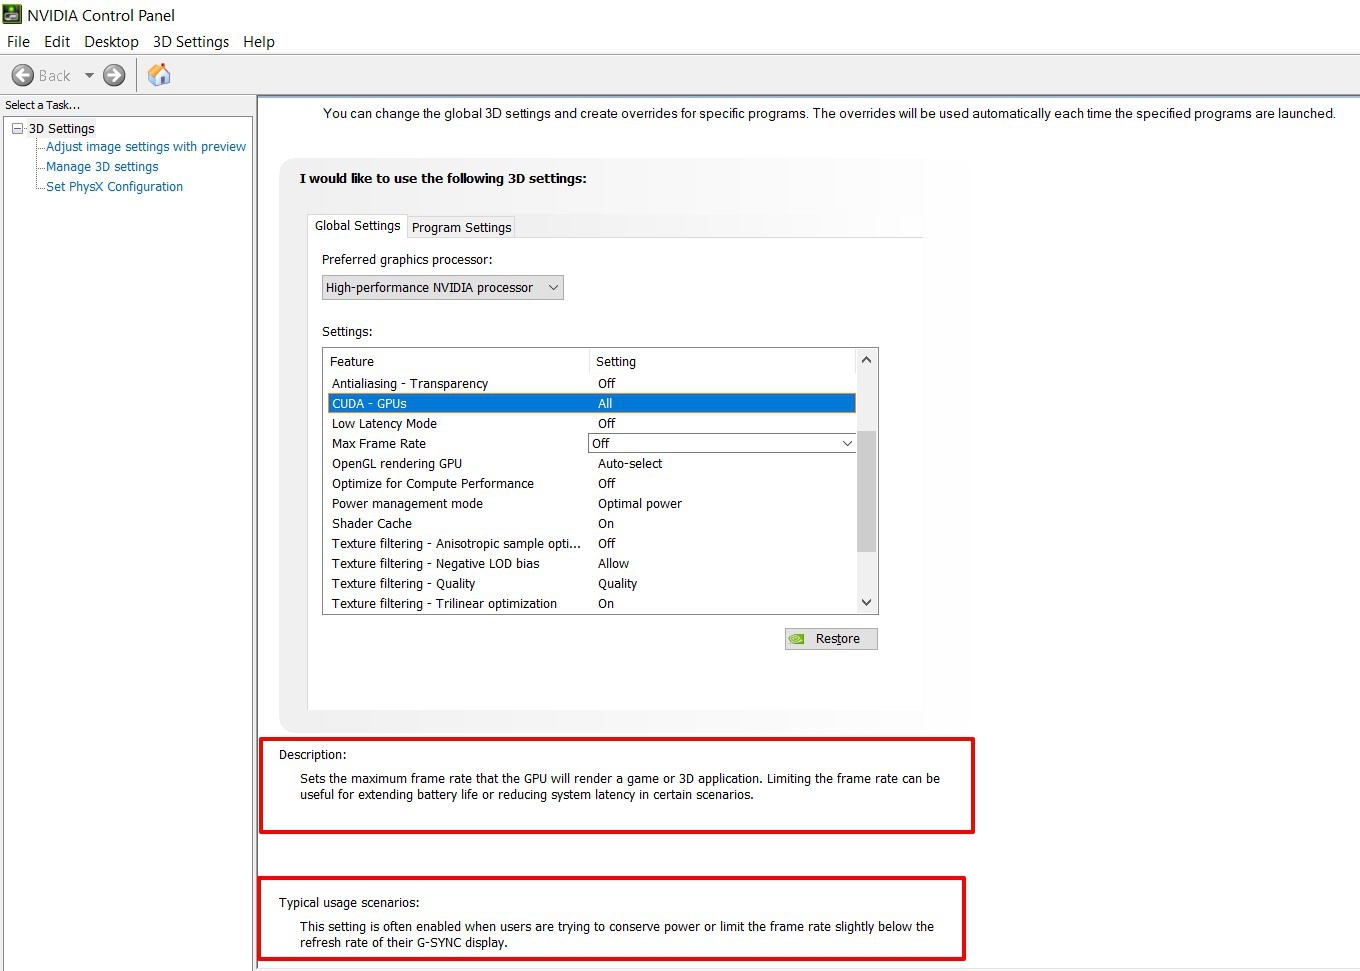
Task: Select the Antialiasing - Transparency row
Action: [591, 384]
